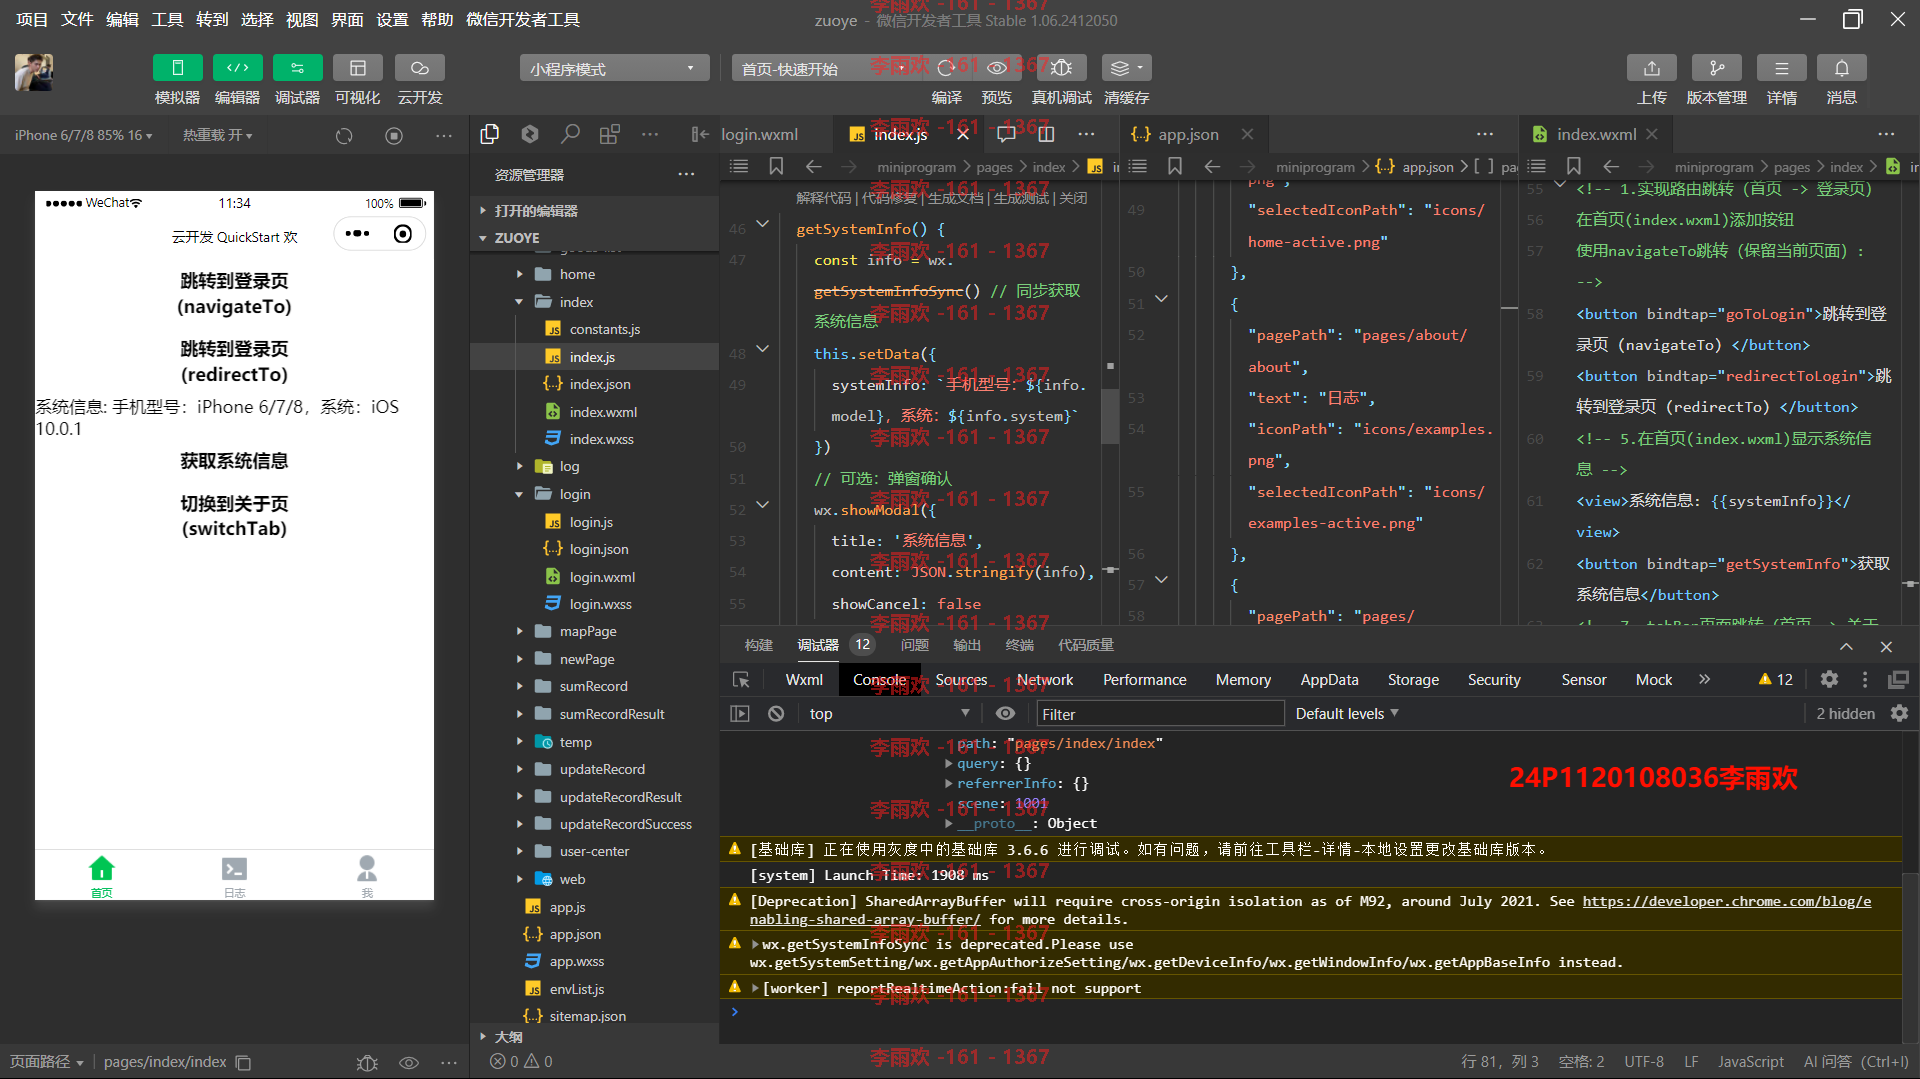Click the element inspector picker icon
Viewport: 1920px width, 1079px height.
pyautogui.click(x=741, y=680)
